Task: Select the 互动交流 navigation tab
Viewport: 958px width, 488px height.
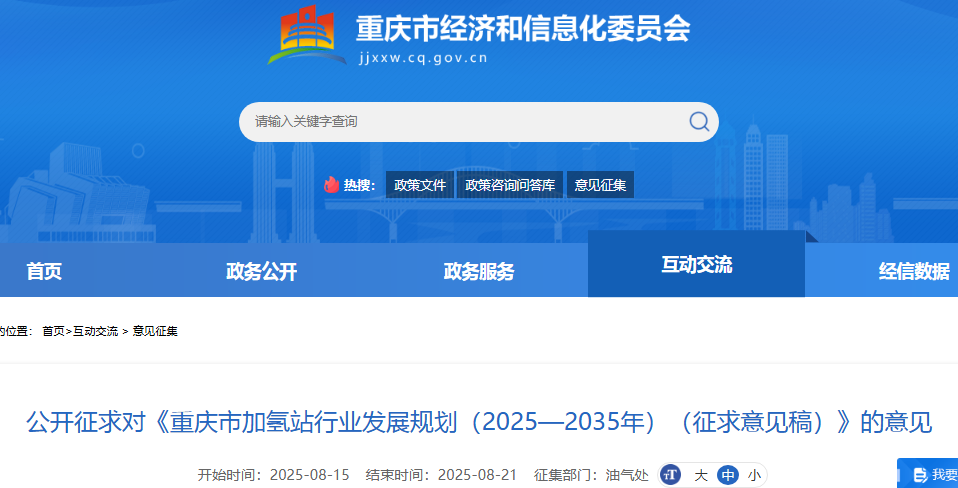Action: pyautogui.click(x=696, y=265)
